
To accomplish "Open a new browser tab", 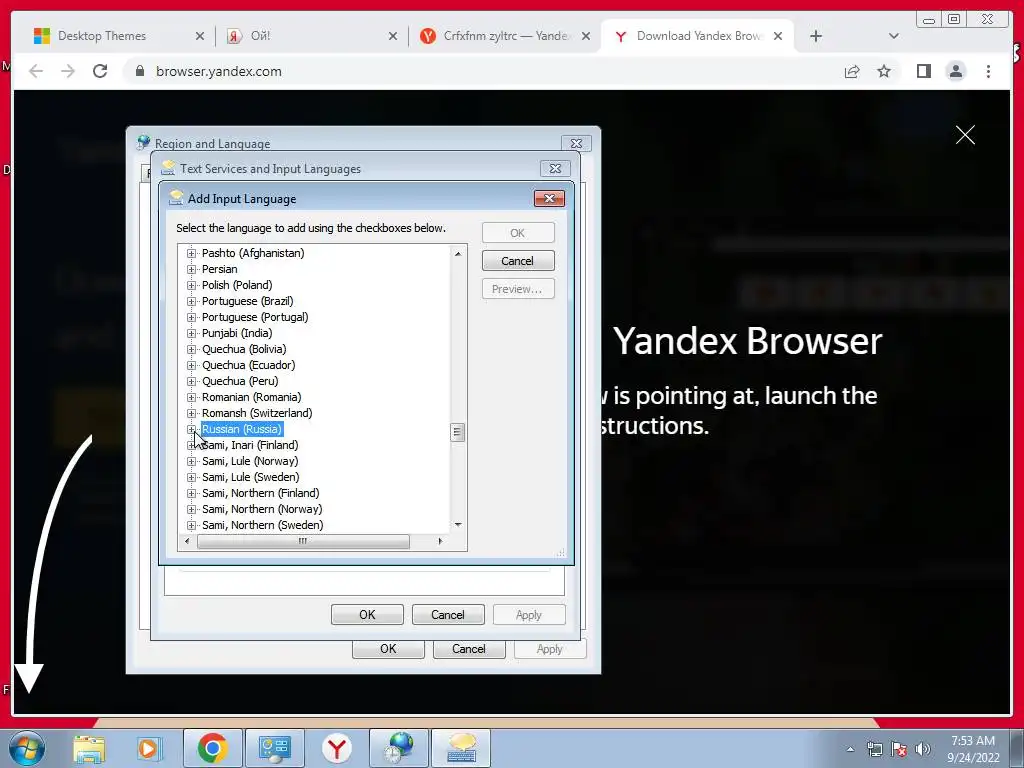I will click(x=816, y=36).
